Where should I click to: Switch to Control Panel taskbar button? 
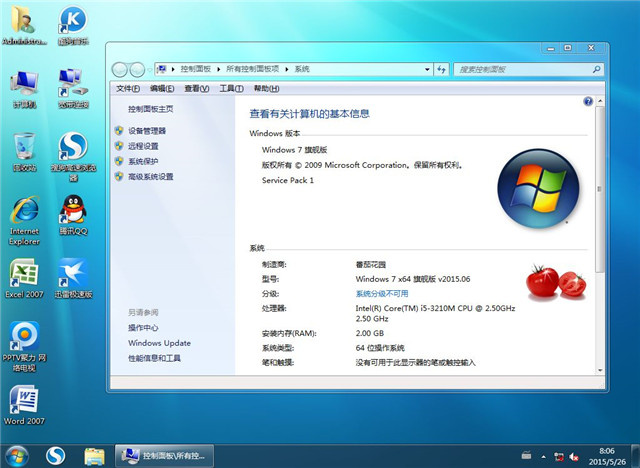click(164, 456)
